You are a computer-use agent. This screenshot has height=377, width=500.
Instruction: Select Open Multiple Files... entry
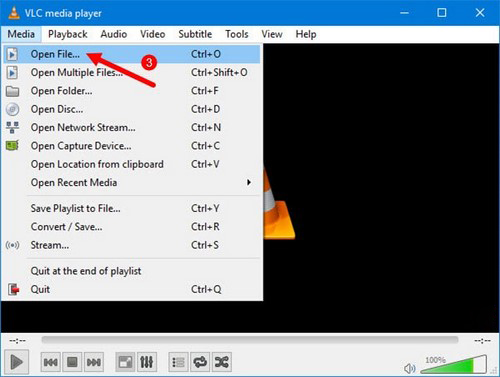(132, 72)
